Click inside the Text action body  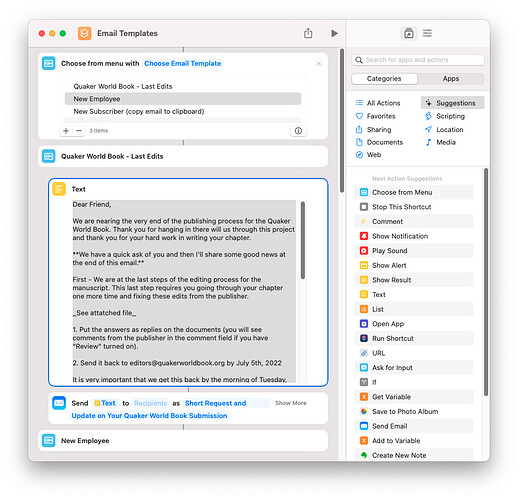[x=184, y=291]
